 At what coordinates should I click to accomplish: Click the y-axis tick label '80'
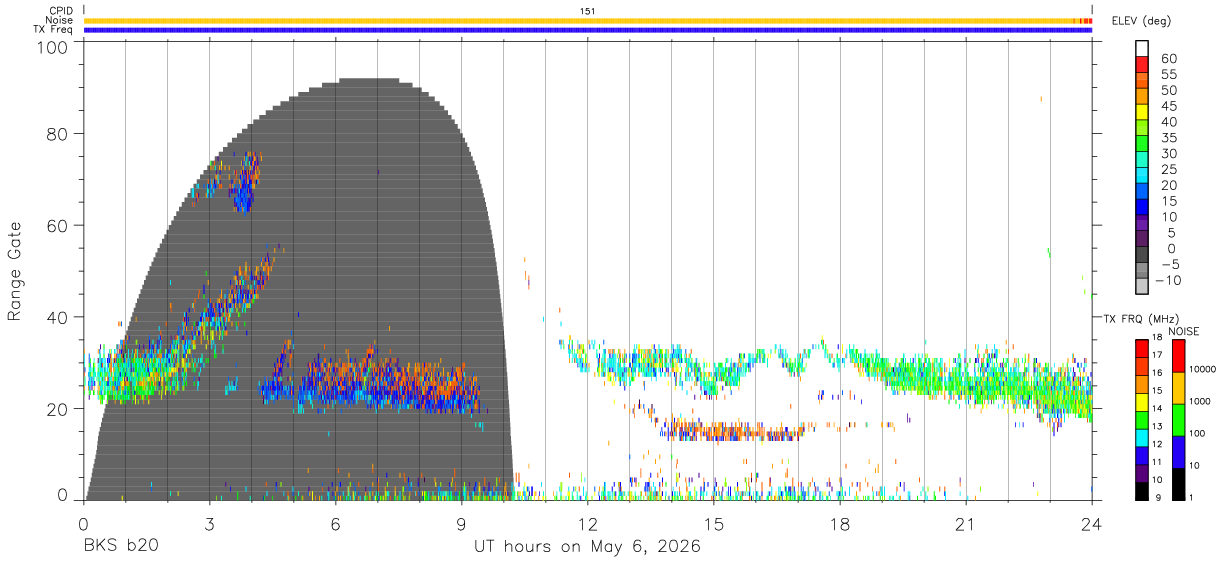(58, 134)
